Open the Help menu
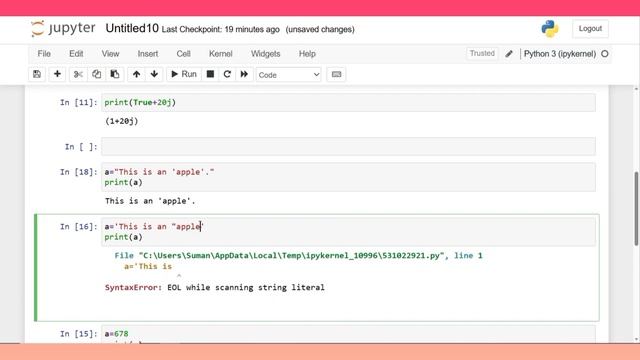This screenshot has width=640, height=360. 307,54
